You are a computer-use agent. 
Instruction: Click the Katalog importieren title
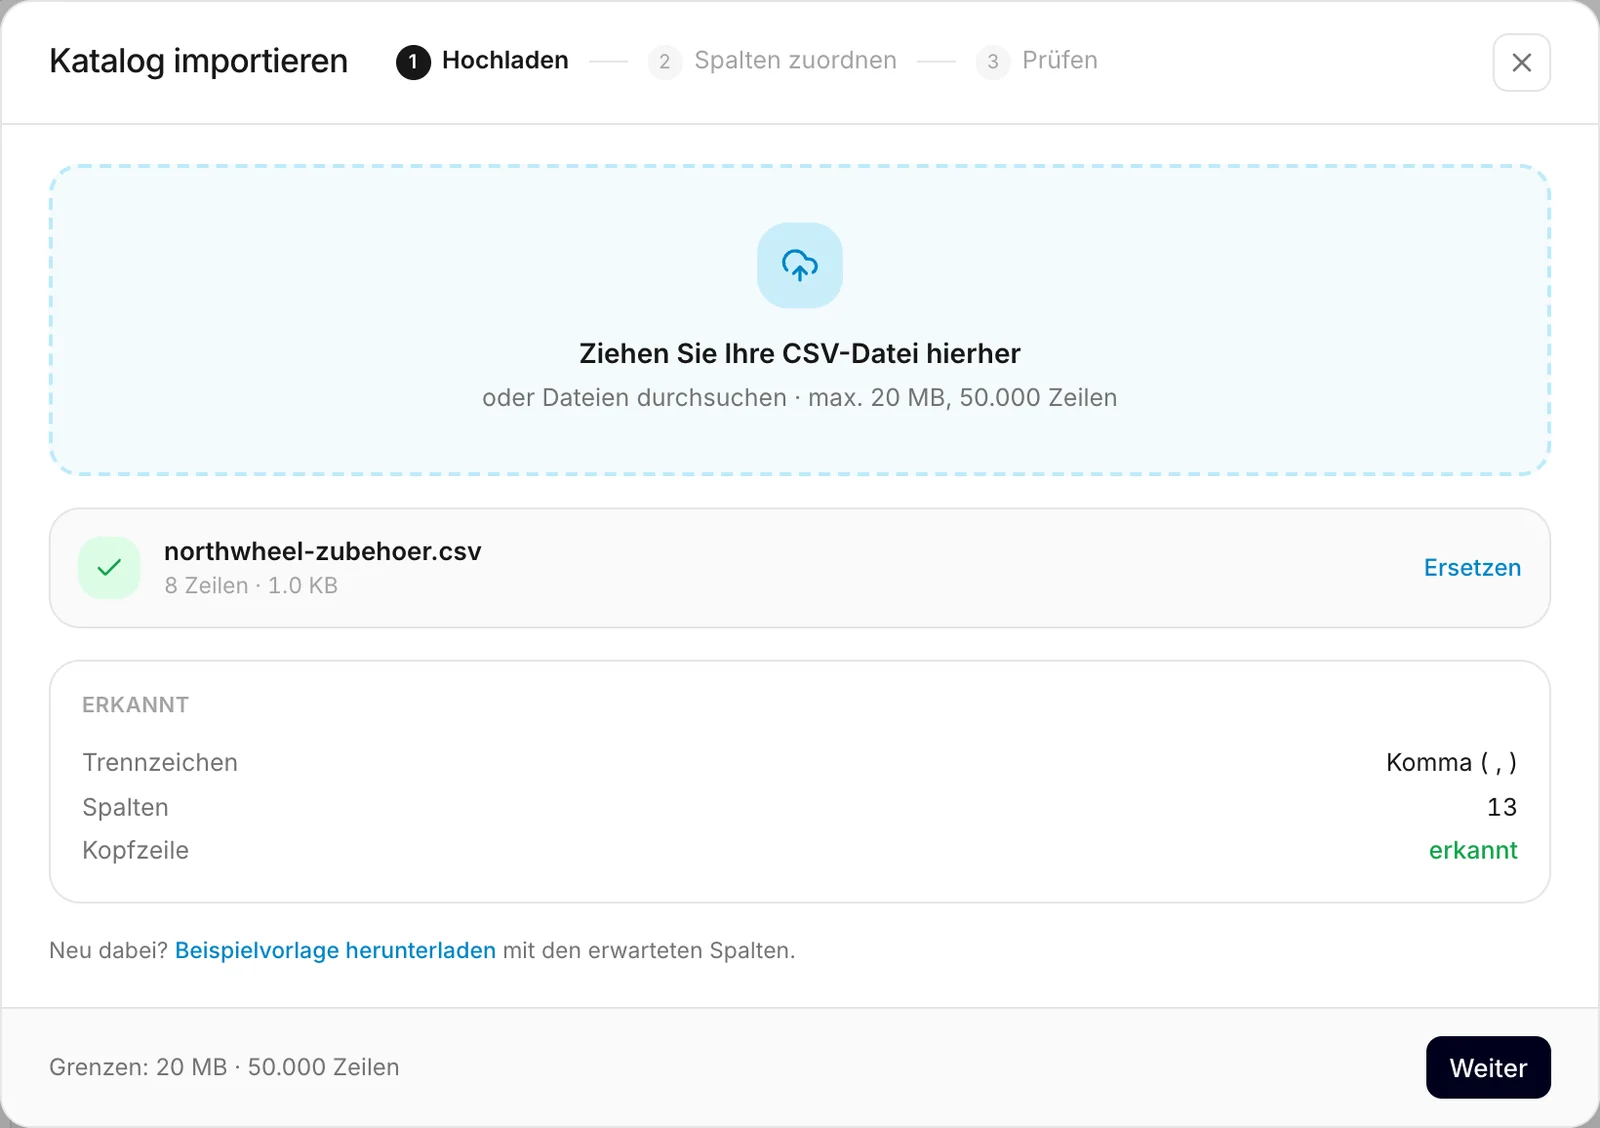(x=198, y=61)
